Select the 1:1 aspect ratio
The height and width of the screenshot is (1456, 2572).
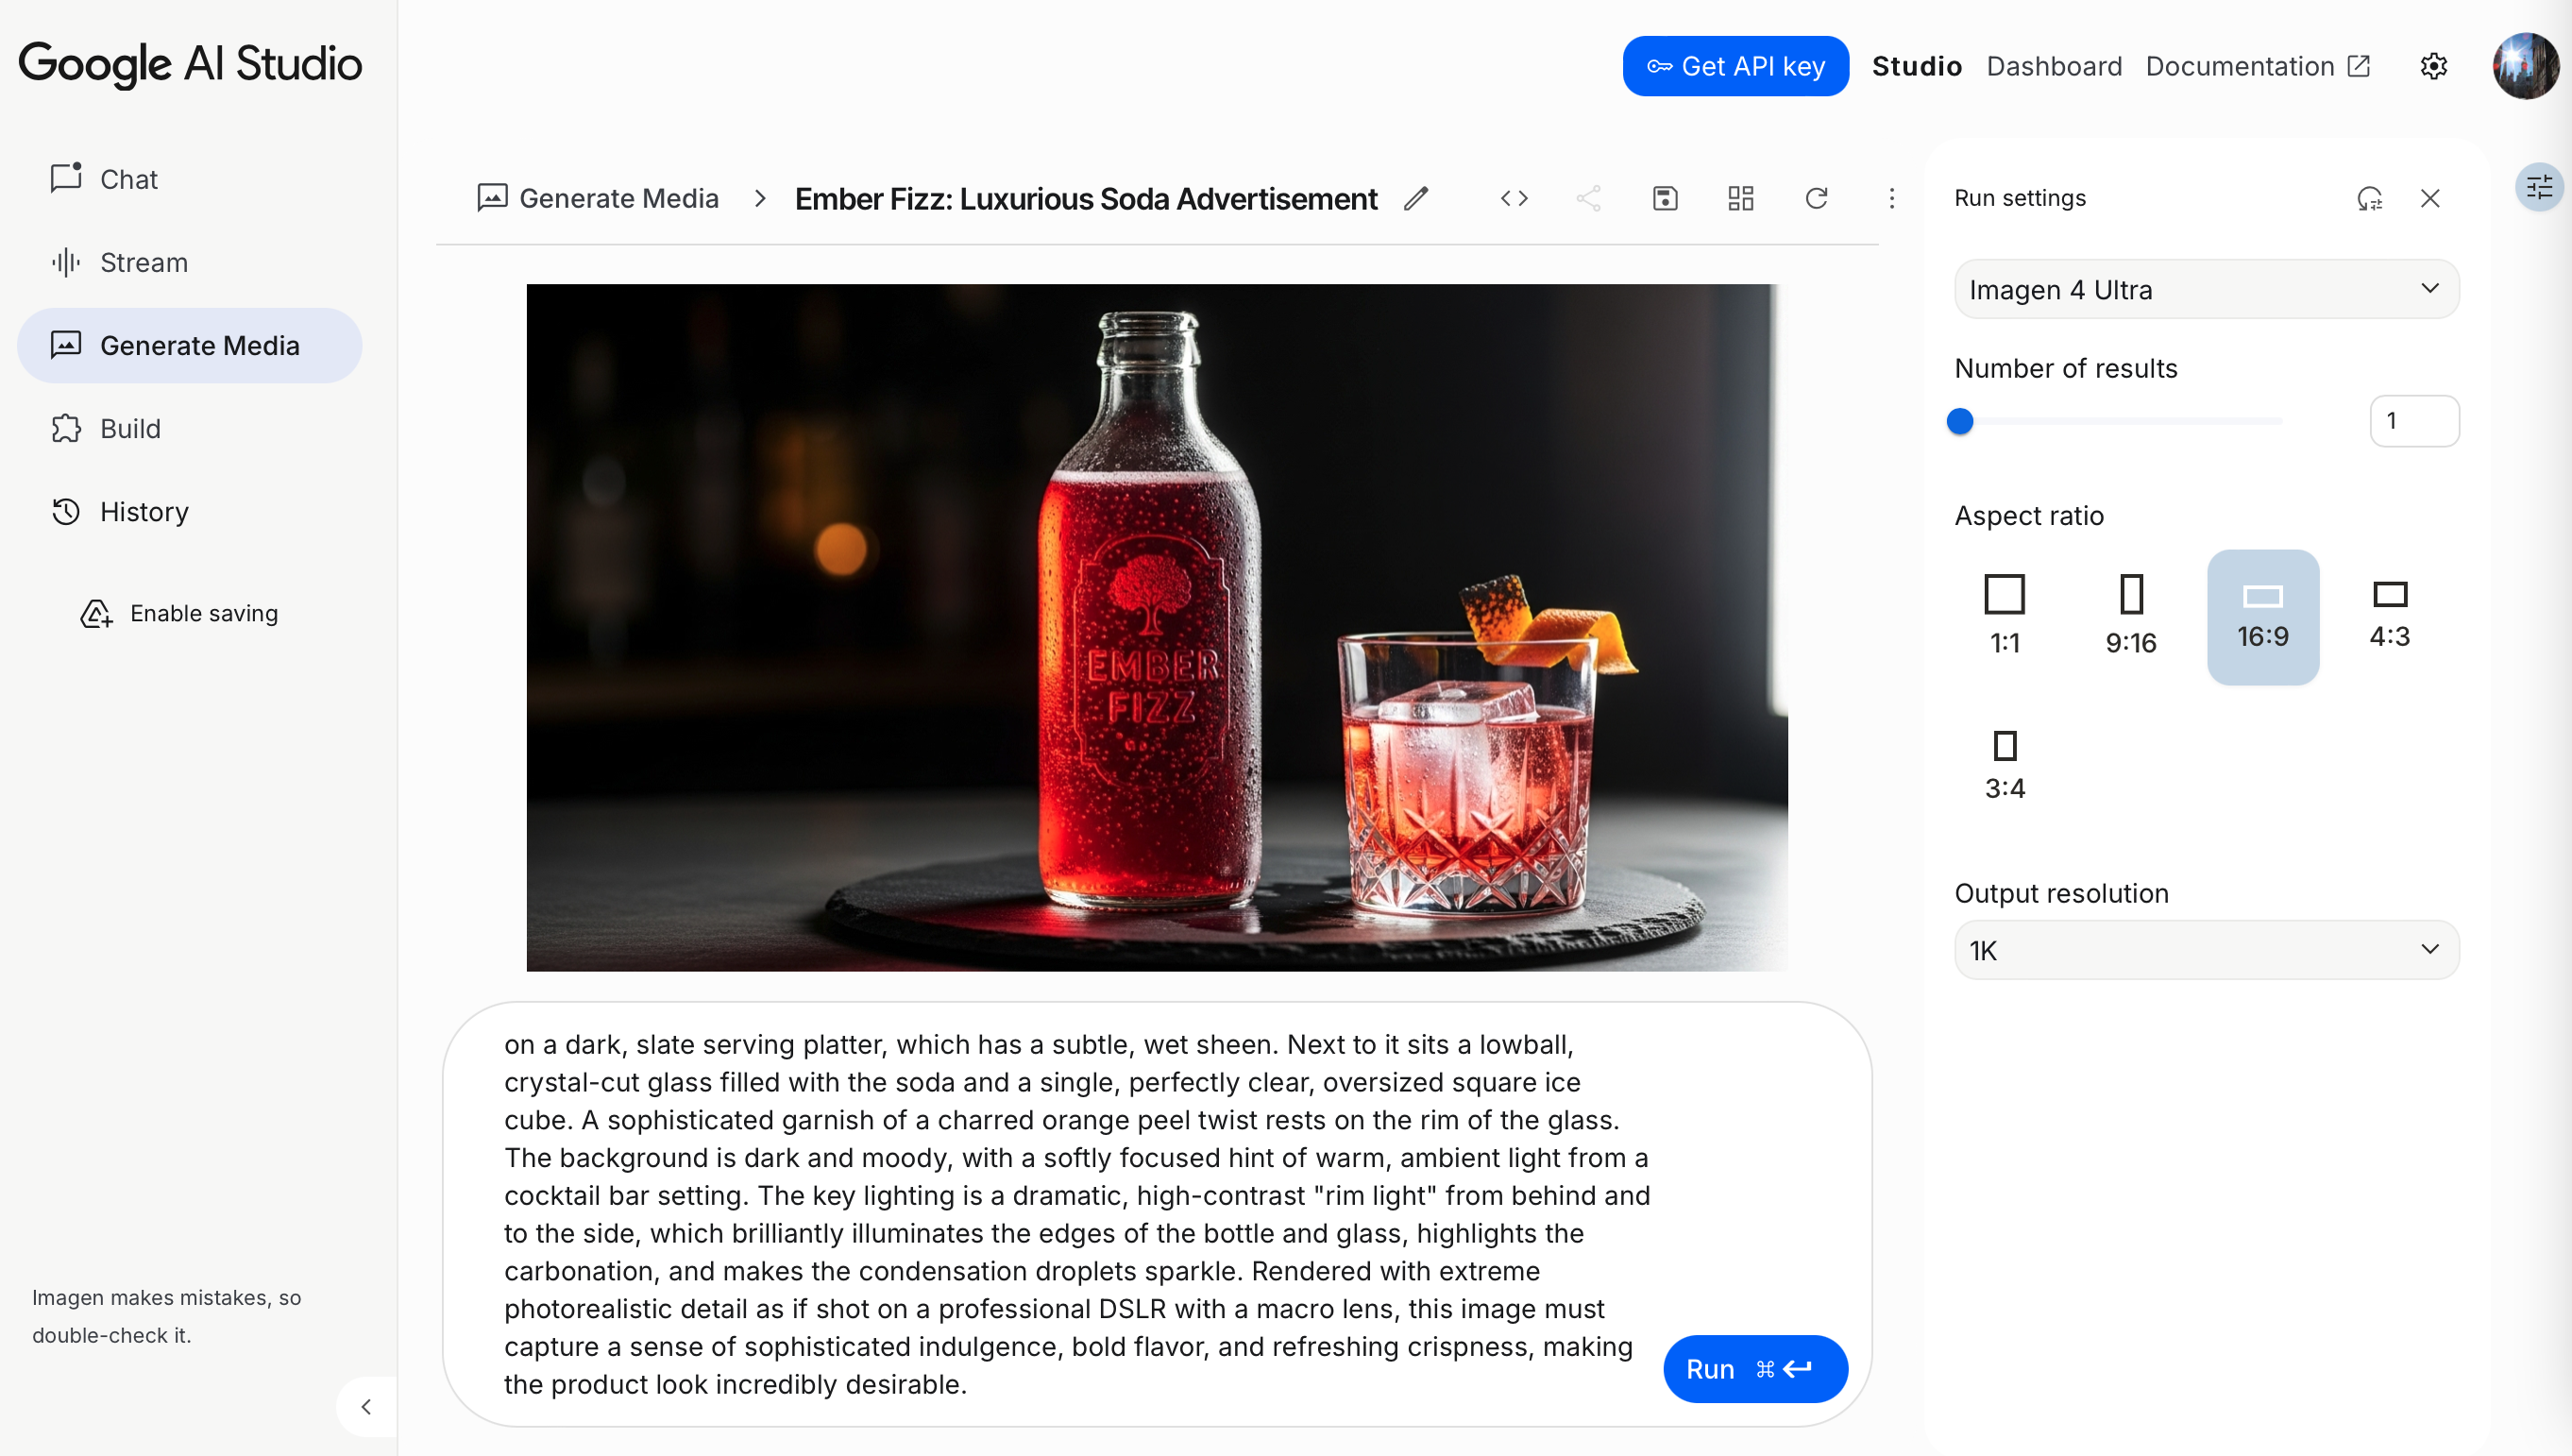[2004, 616]
